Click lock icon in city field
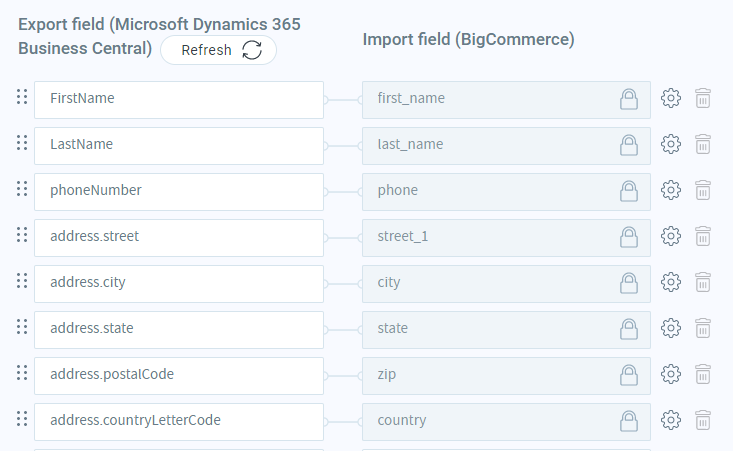 click(x=629, y=283)
